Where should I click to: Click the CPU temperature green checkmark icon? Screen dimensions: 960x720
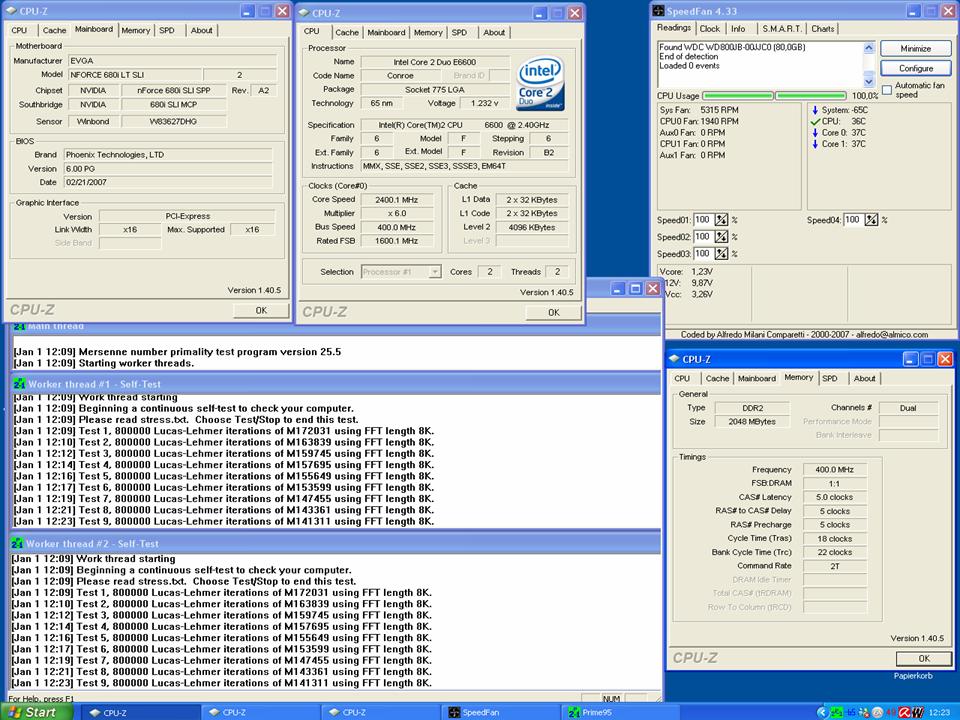[x=815, y=122]
